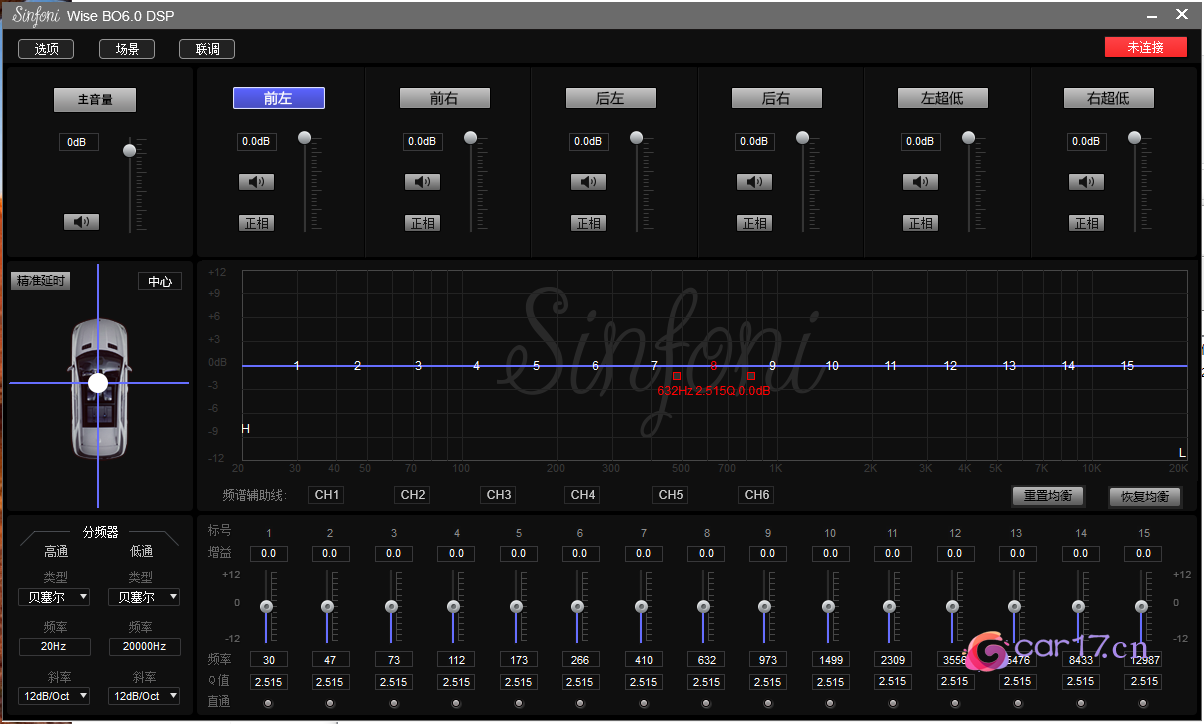This screenshot has width=1204, height=724.
Task: Toggle 正相 phase button for 前左 channel
Action: pyautogui.click(x=256, y=223)
